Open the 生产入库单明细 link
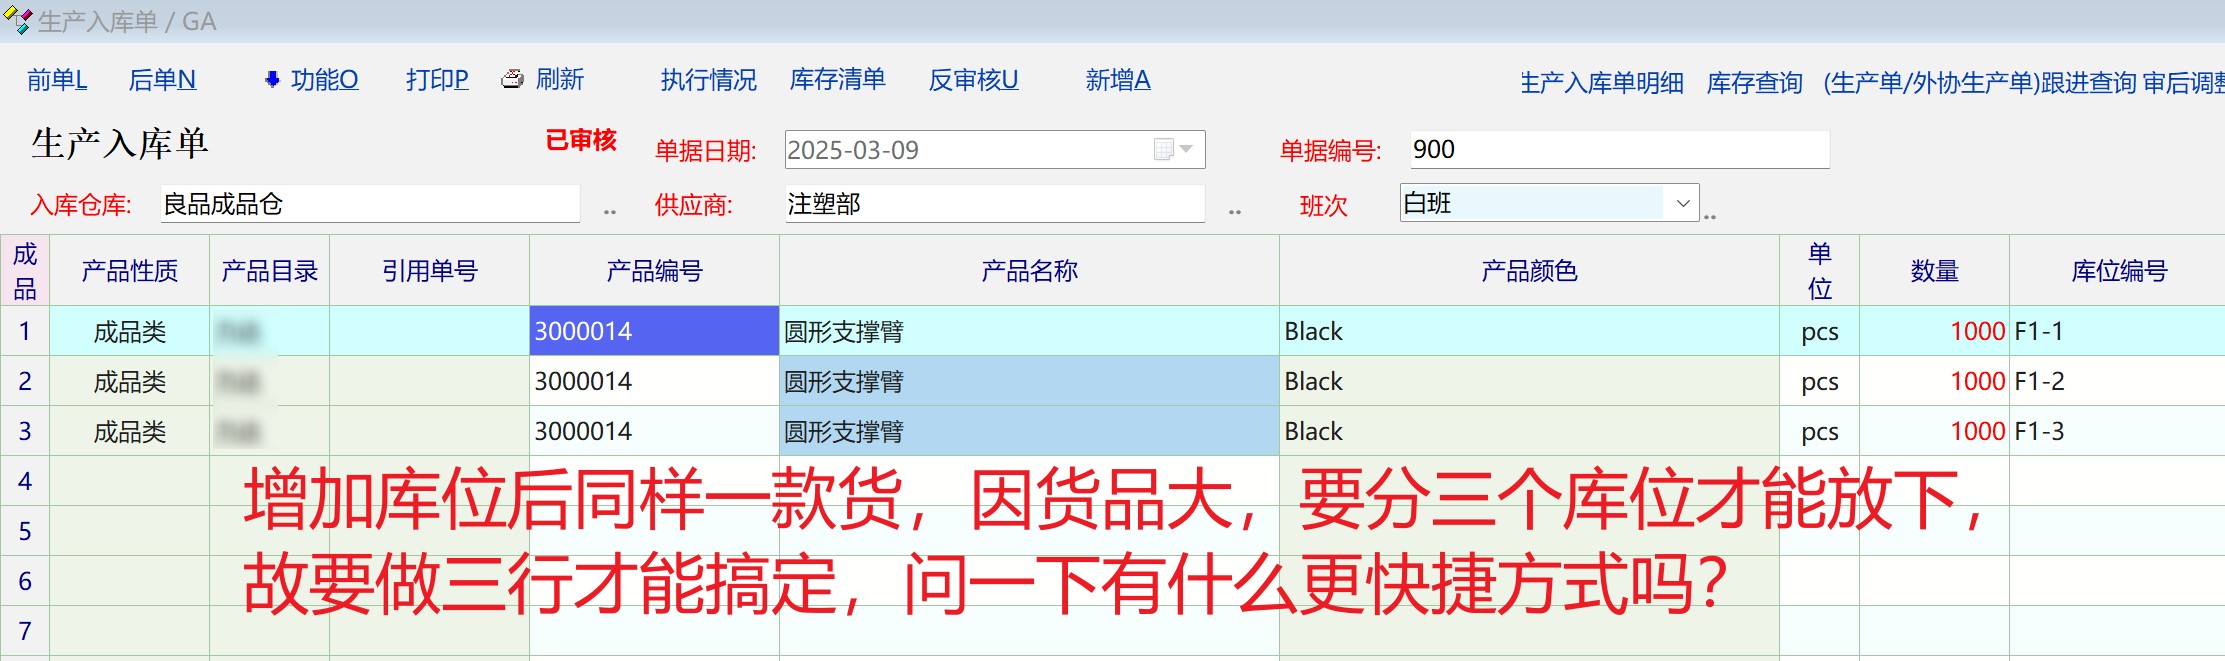Viewport: 2225px width, 661px height. click(x=1601, y=83)
